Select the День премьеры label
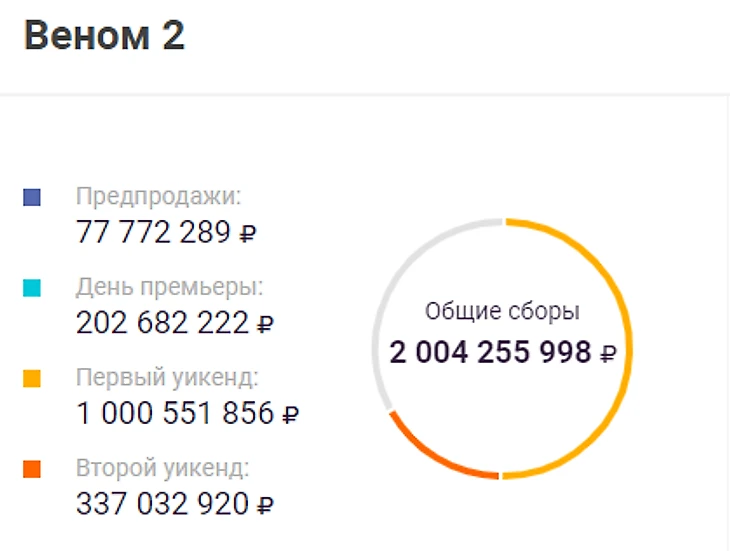The height and width of the screenshot is (551, 730). click(169, 287)
